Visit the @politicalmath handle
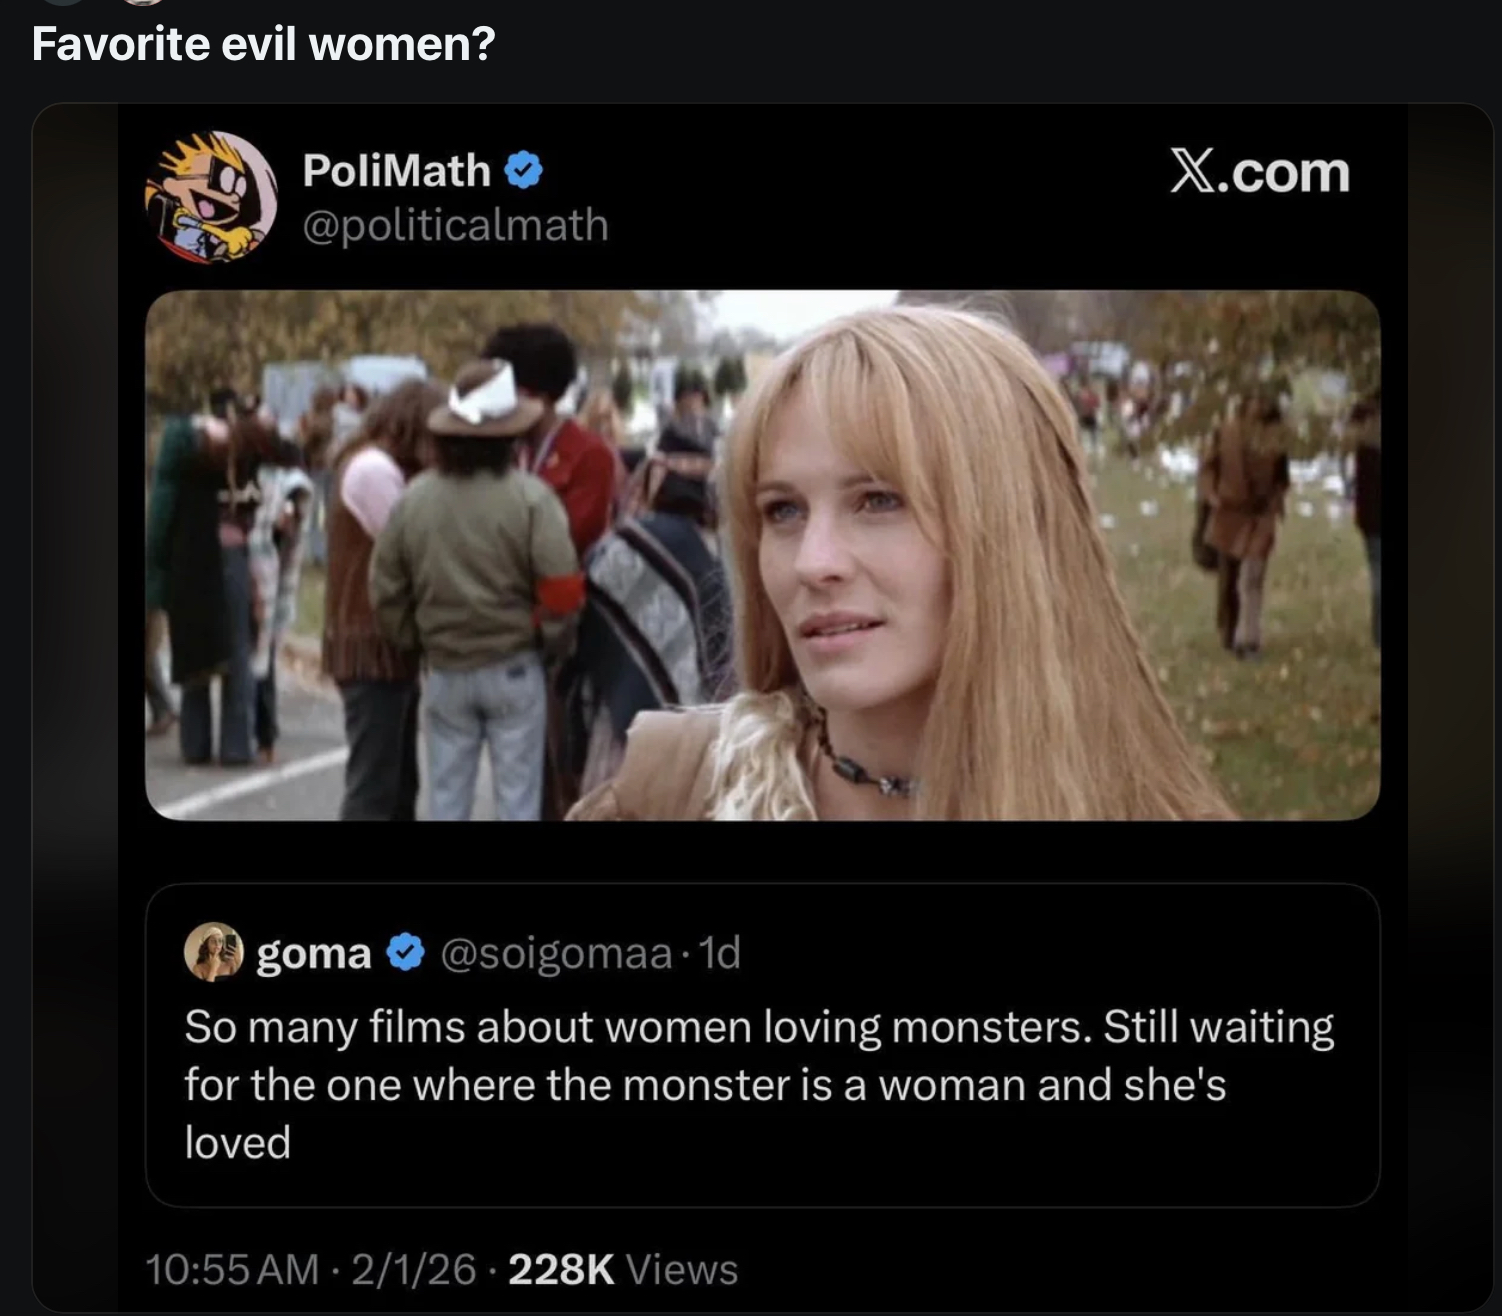 [455, 224]
